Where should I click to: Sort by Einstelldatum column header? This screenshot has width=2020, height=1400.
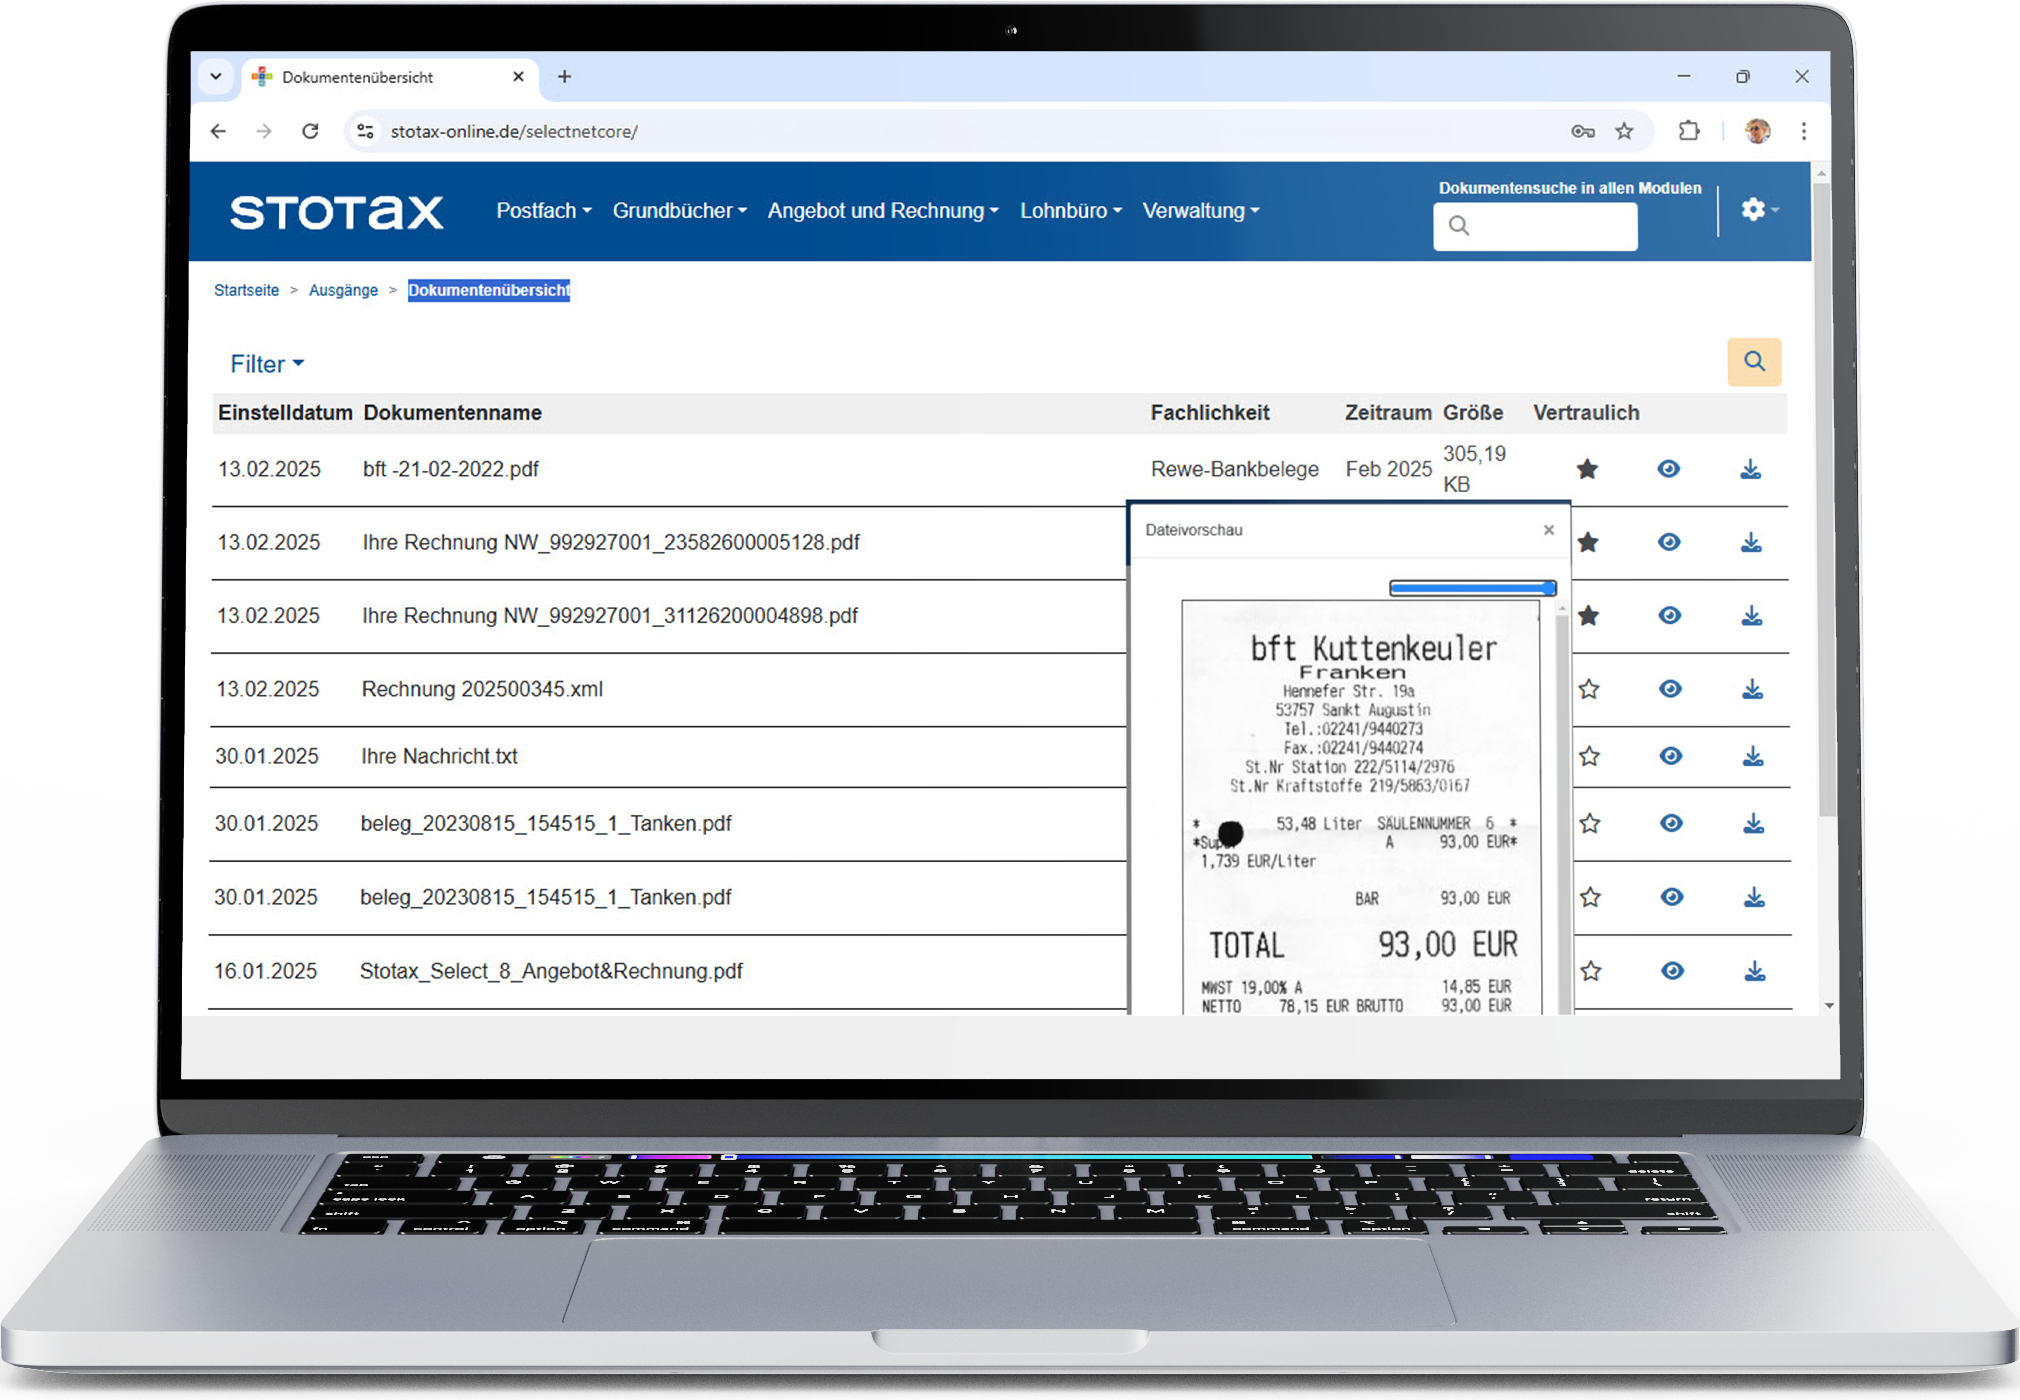point(285,413)
